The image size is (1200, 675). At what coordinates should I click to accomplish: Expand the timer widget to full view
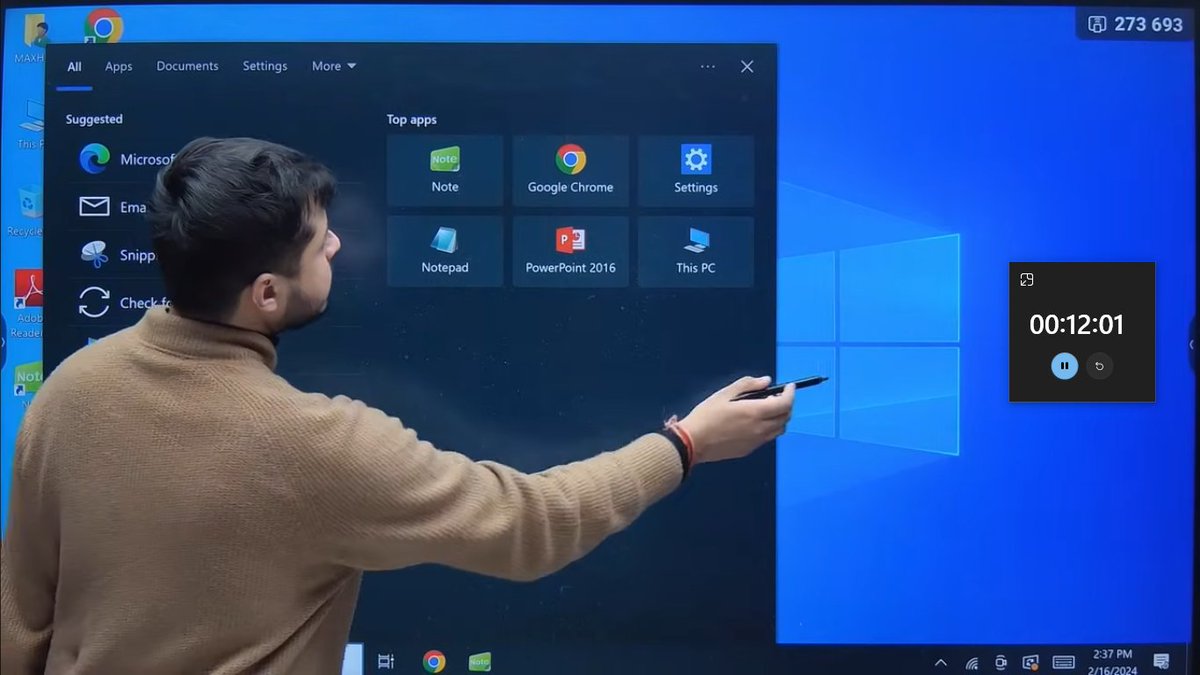pyautogui.click(x=1026, y=280)
